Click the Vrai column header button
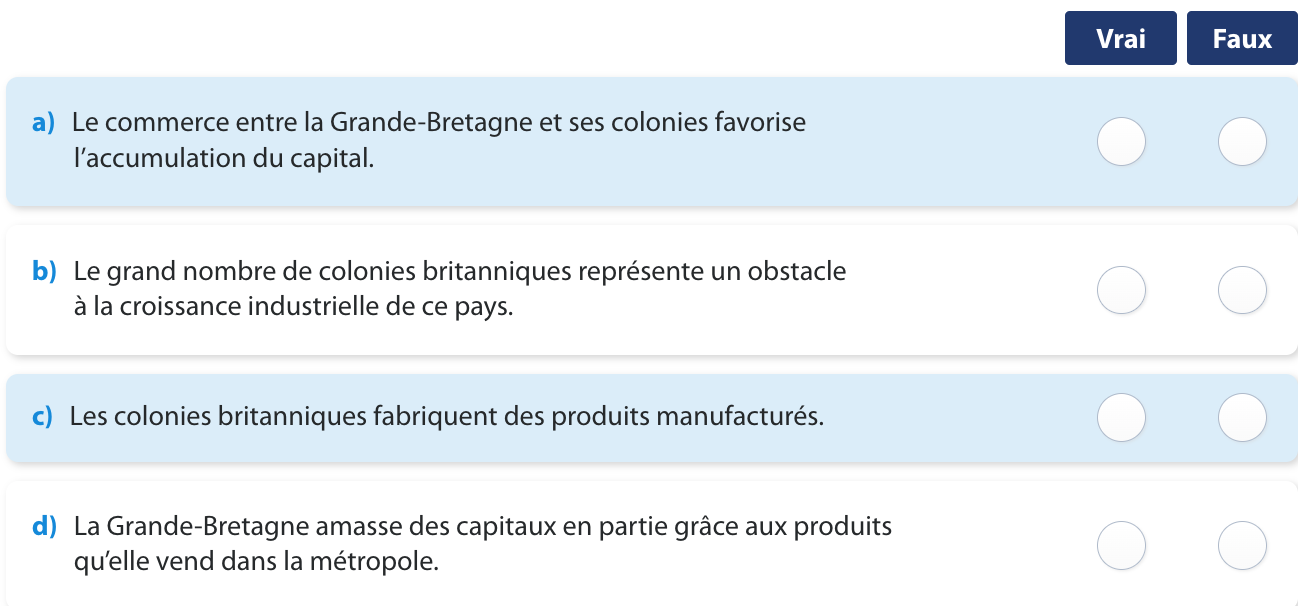Screen dimensions: 1298x606 click(x=1120, y=39)
